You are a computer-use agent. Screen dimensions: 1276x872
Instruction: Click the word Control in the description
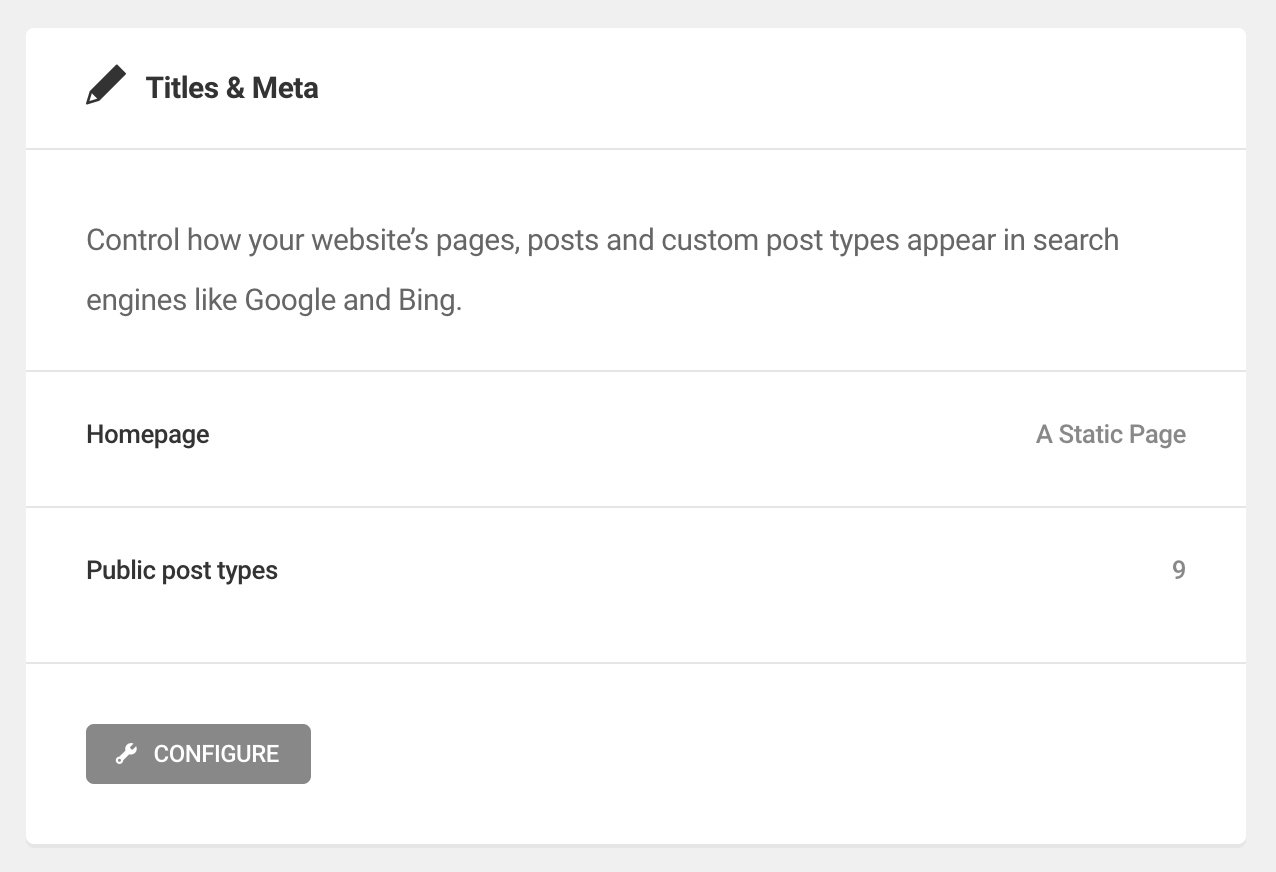(133, 240)
